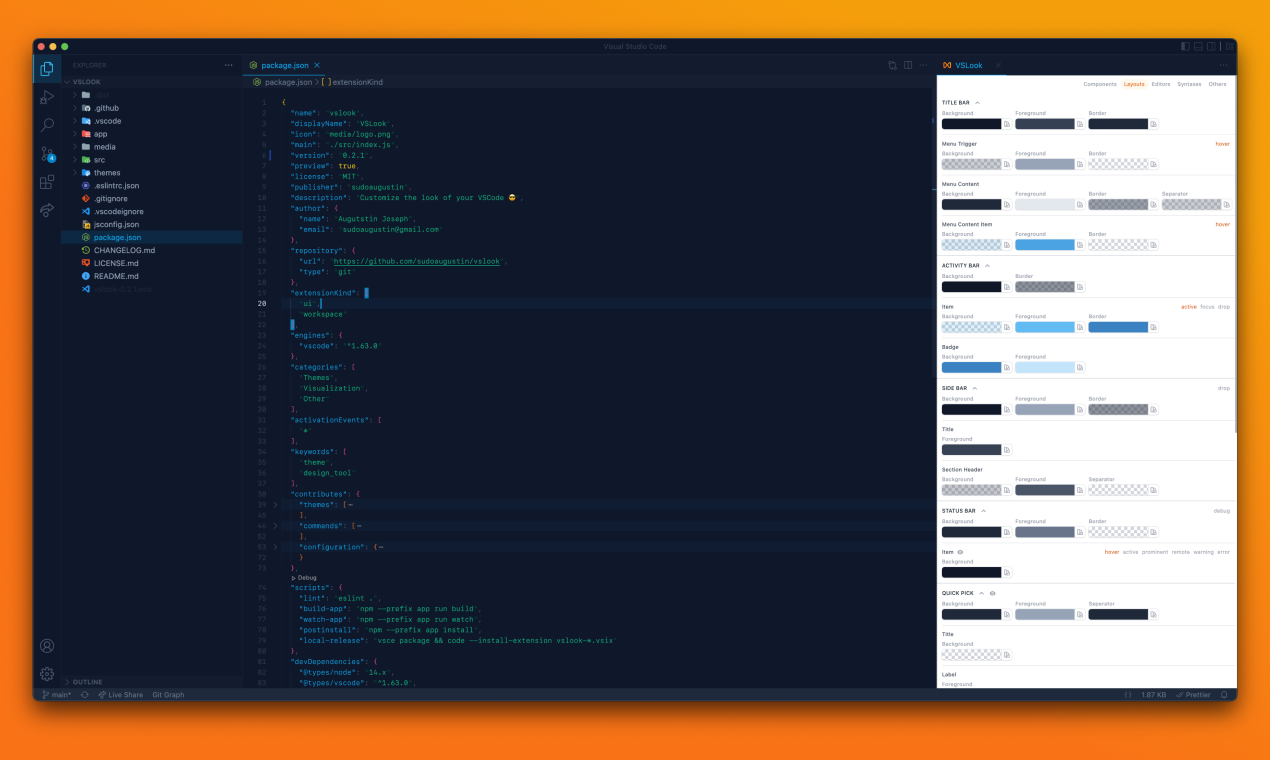Copy Title Bar Background color value icon
The width and height of the screenshot is (1270, 760).
tap(1007, 124)
